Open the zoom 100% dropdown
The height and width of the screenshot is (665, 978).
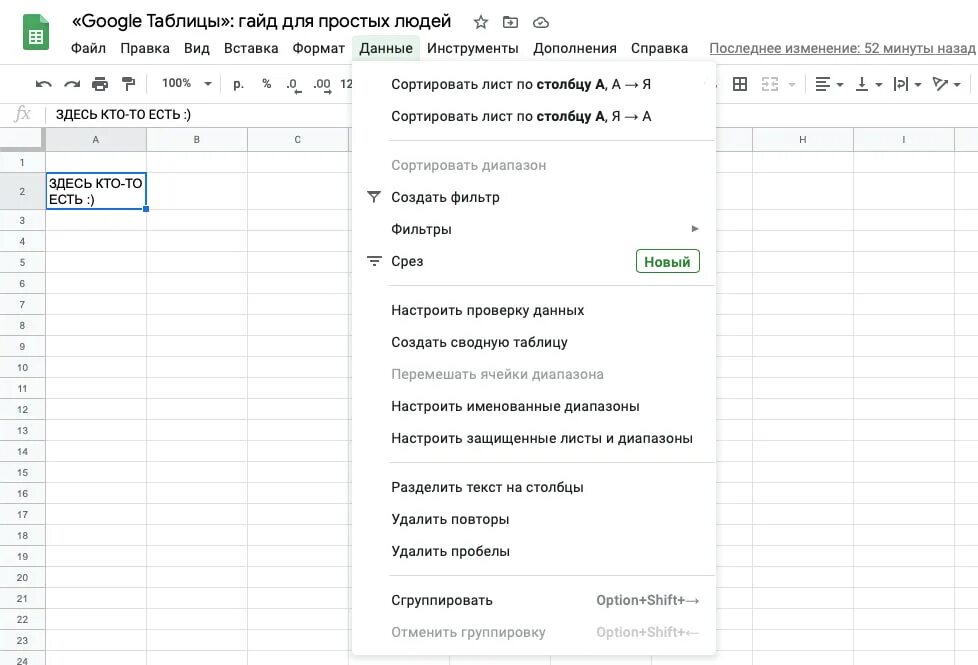pos(186,84)
